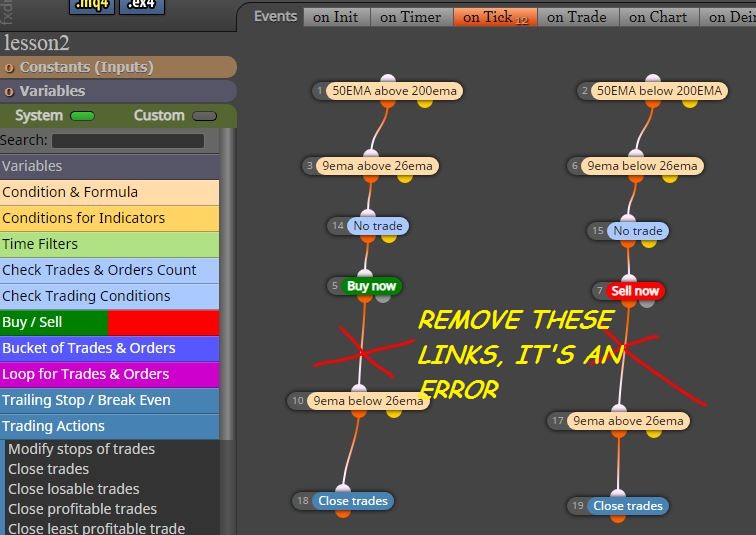Screen dimensions: 756x535
Task: Click top input connector of block 1
Action: 388,79
